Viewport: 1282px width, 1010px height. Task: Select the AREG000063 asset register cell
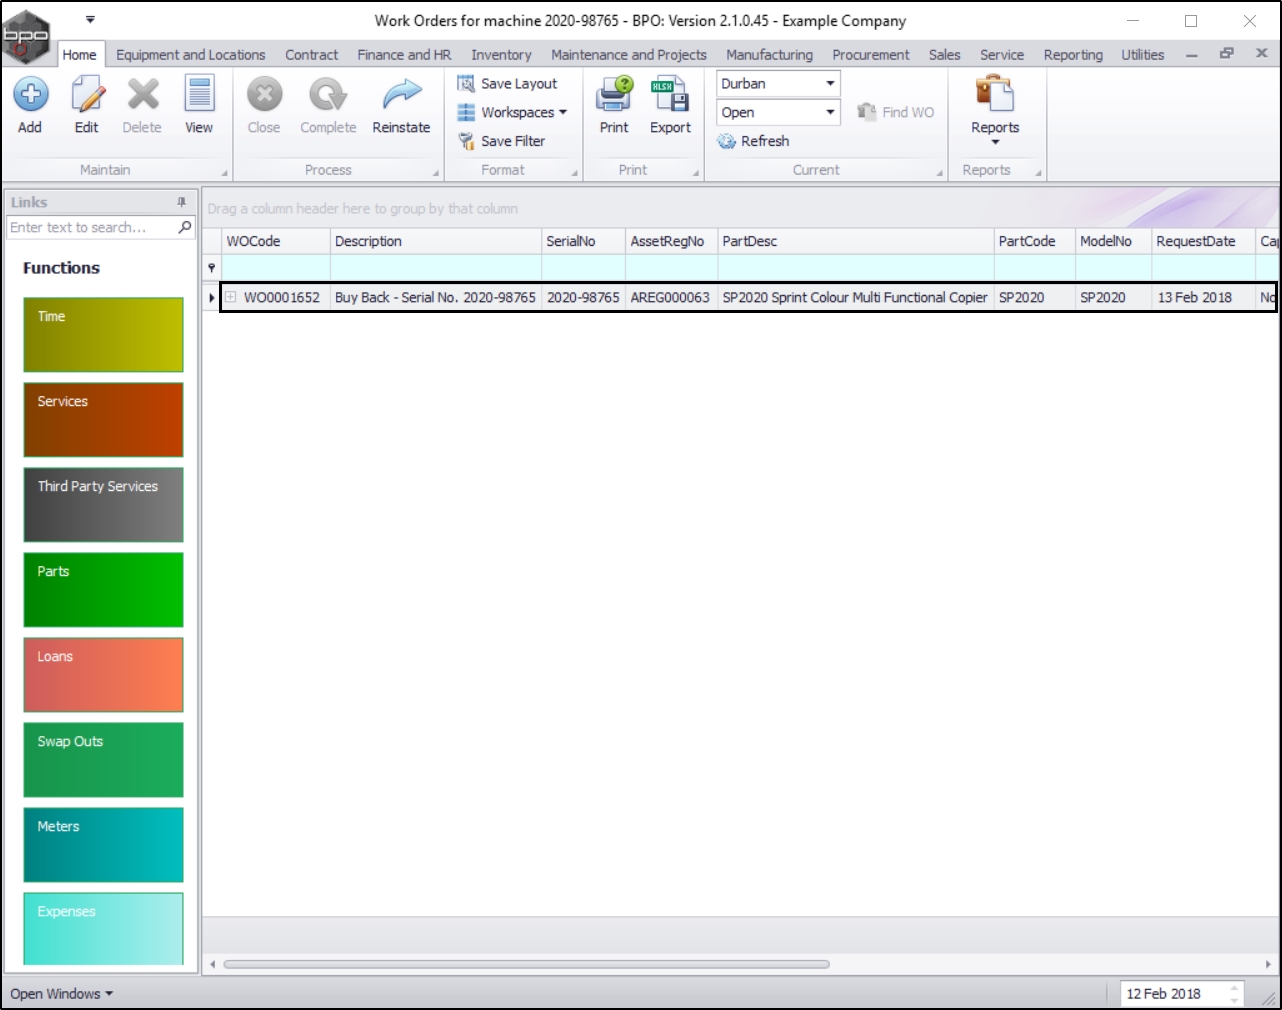[670, 297]
